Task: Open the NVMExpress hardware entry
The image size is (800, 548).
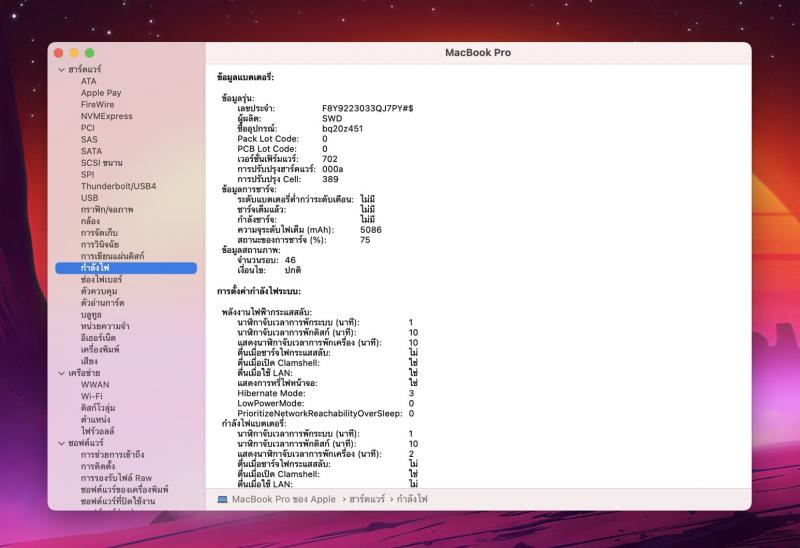Action: [x=106, y=116]
